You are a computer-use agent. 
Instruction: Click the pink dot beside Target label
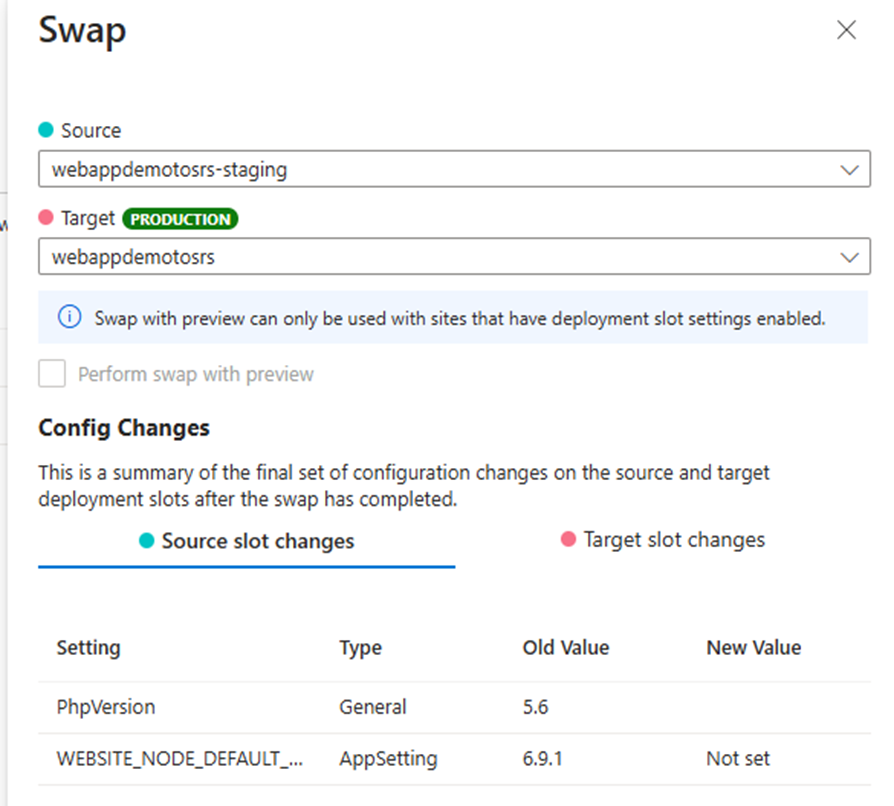[46, 217]
